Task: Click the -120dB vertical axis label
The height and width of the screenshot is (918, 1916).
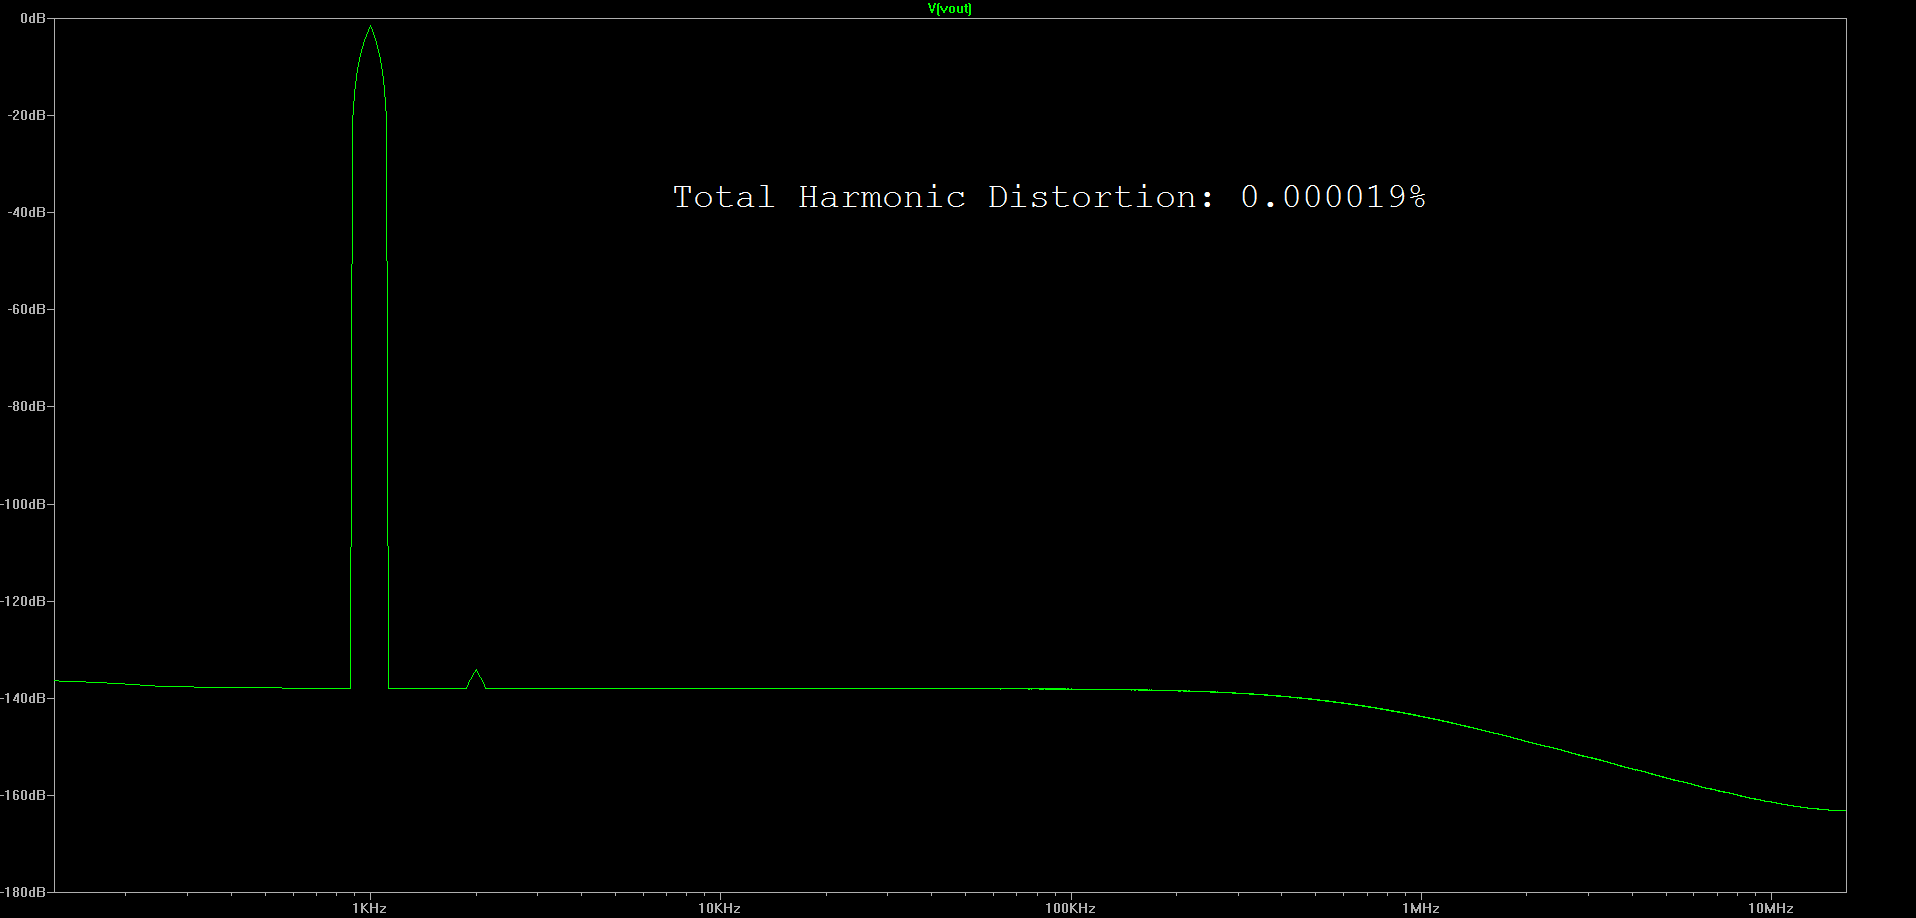Action: tap(24, 601)
